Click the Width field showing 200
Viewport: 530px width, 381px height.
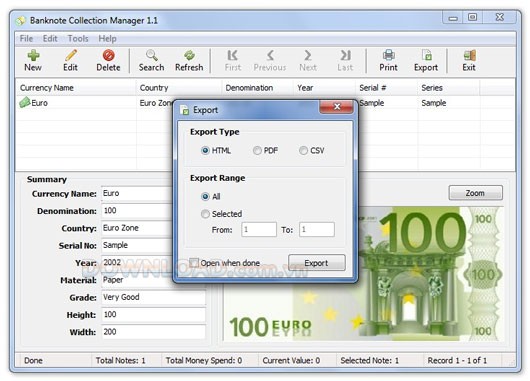pos(153,332)
